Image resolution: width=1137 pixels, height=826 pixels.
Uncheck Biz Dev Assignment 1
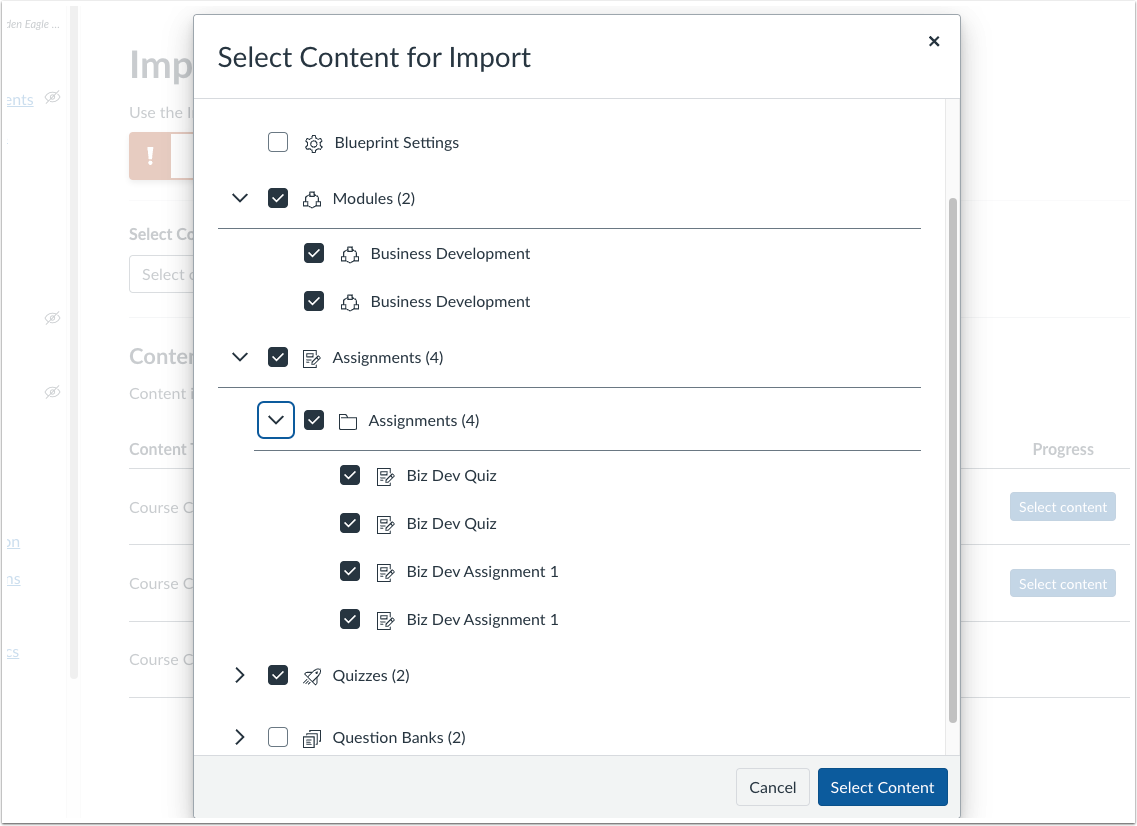coord(350,571)
